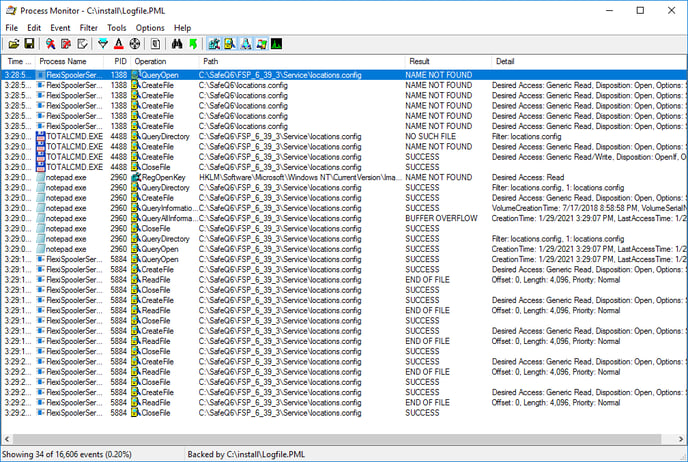Open the Filter dialog via funnel icon
The image size is (688, 462).
pos(103,44)
